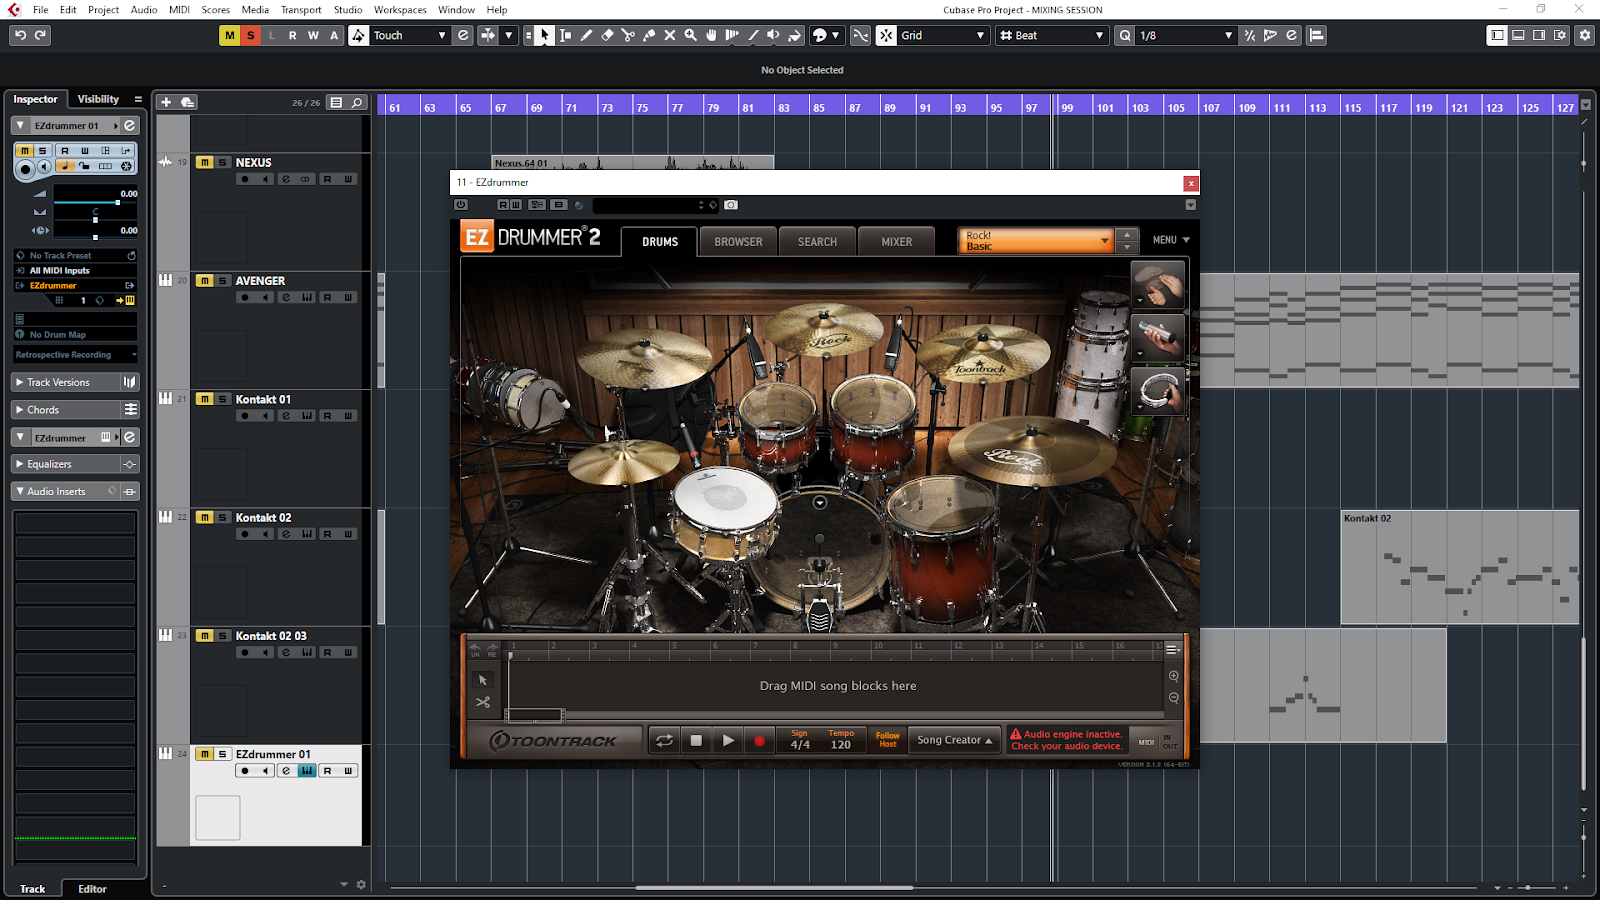This screenshot has height=900, width=1600.
Task: Toggle Follow Host in EZdrummer
Action: [888, 740]
